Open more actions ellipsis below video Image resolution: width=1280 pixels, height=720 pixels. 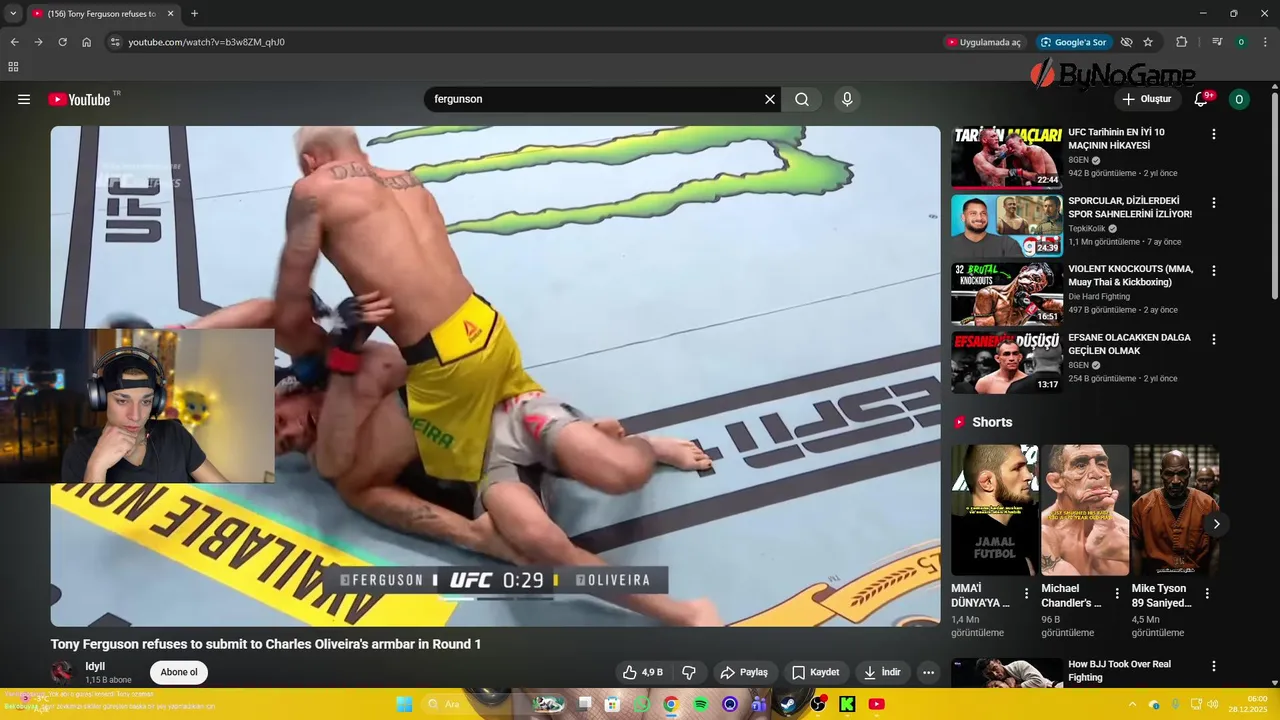point(928,672)
